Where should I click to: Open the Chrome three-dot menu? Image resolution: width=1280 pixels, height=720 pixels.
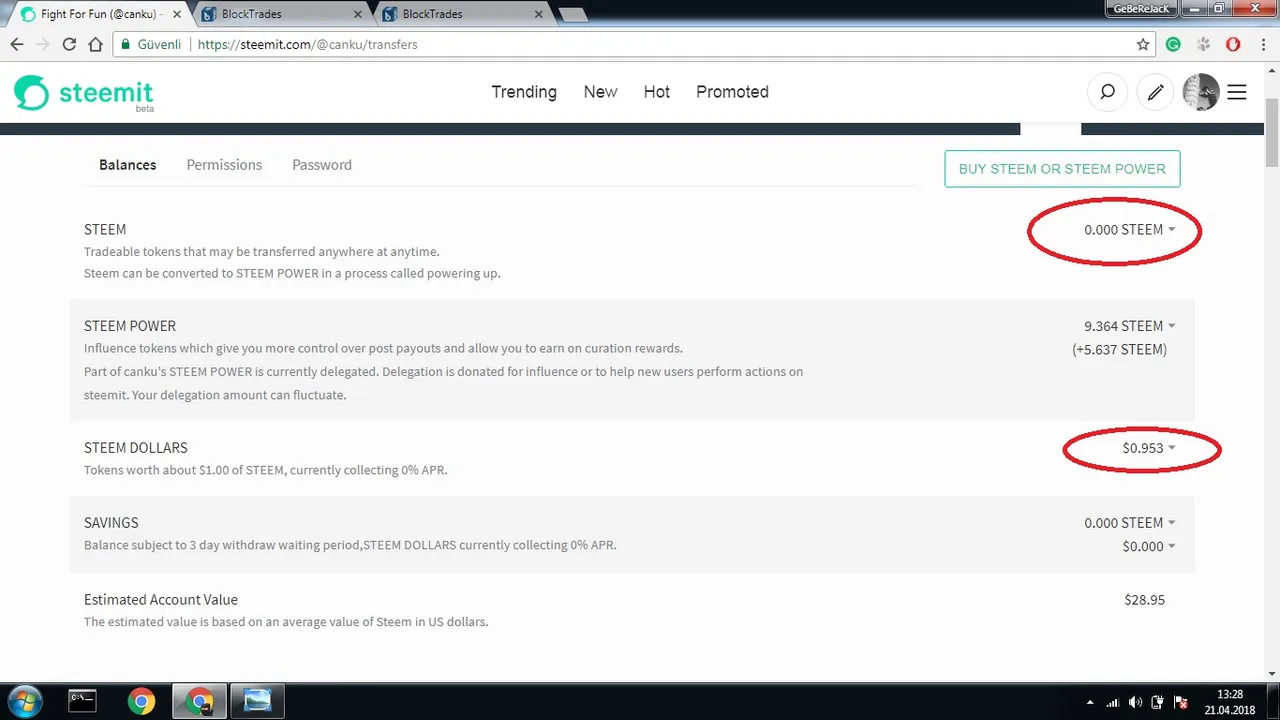(x=1262, y=45)
